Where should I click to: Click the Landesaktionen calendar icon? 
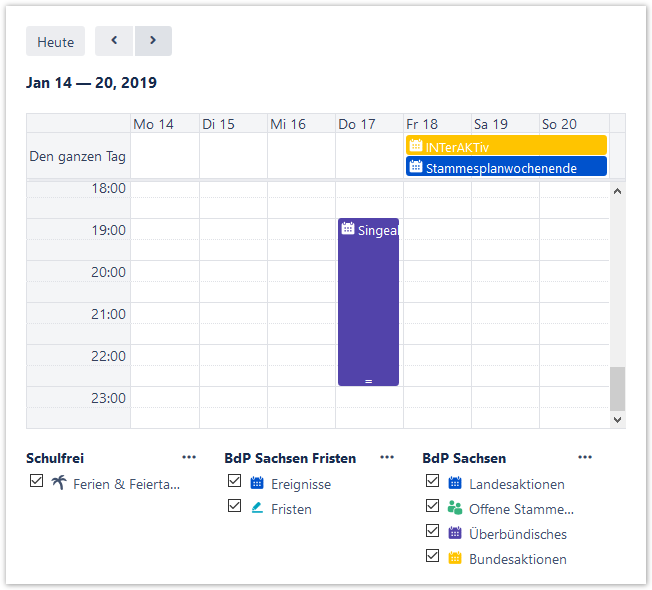(x=455, y=483)
